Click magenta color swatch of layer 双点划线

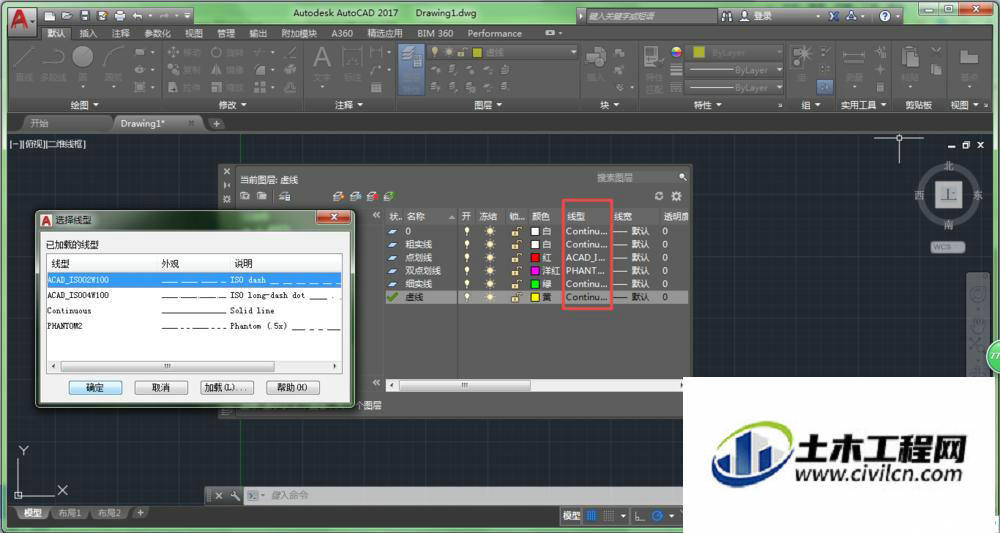click(x=536, y=271)
